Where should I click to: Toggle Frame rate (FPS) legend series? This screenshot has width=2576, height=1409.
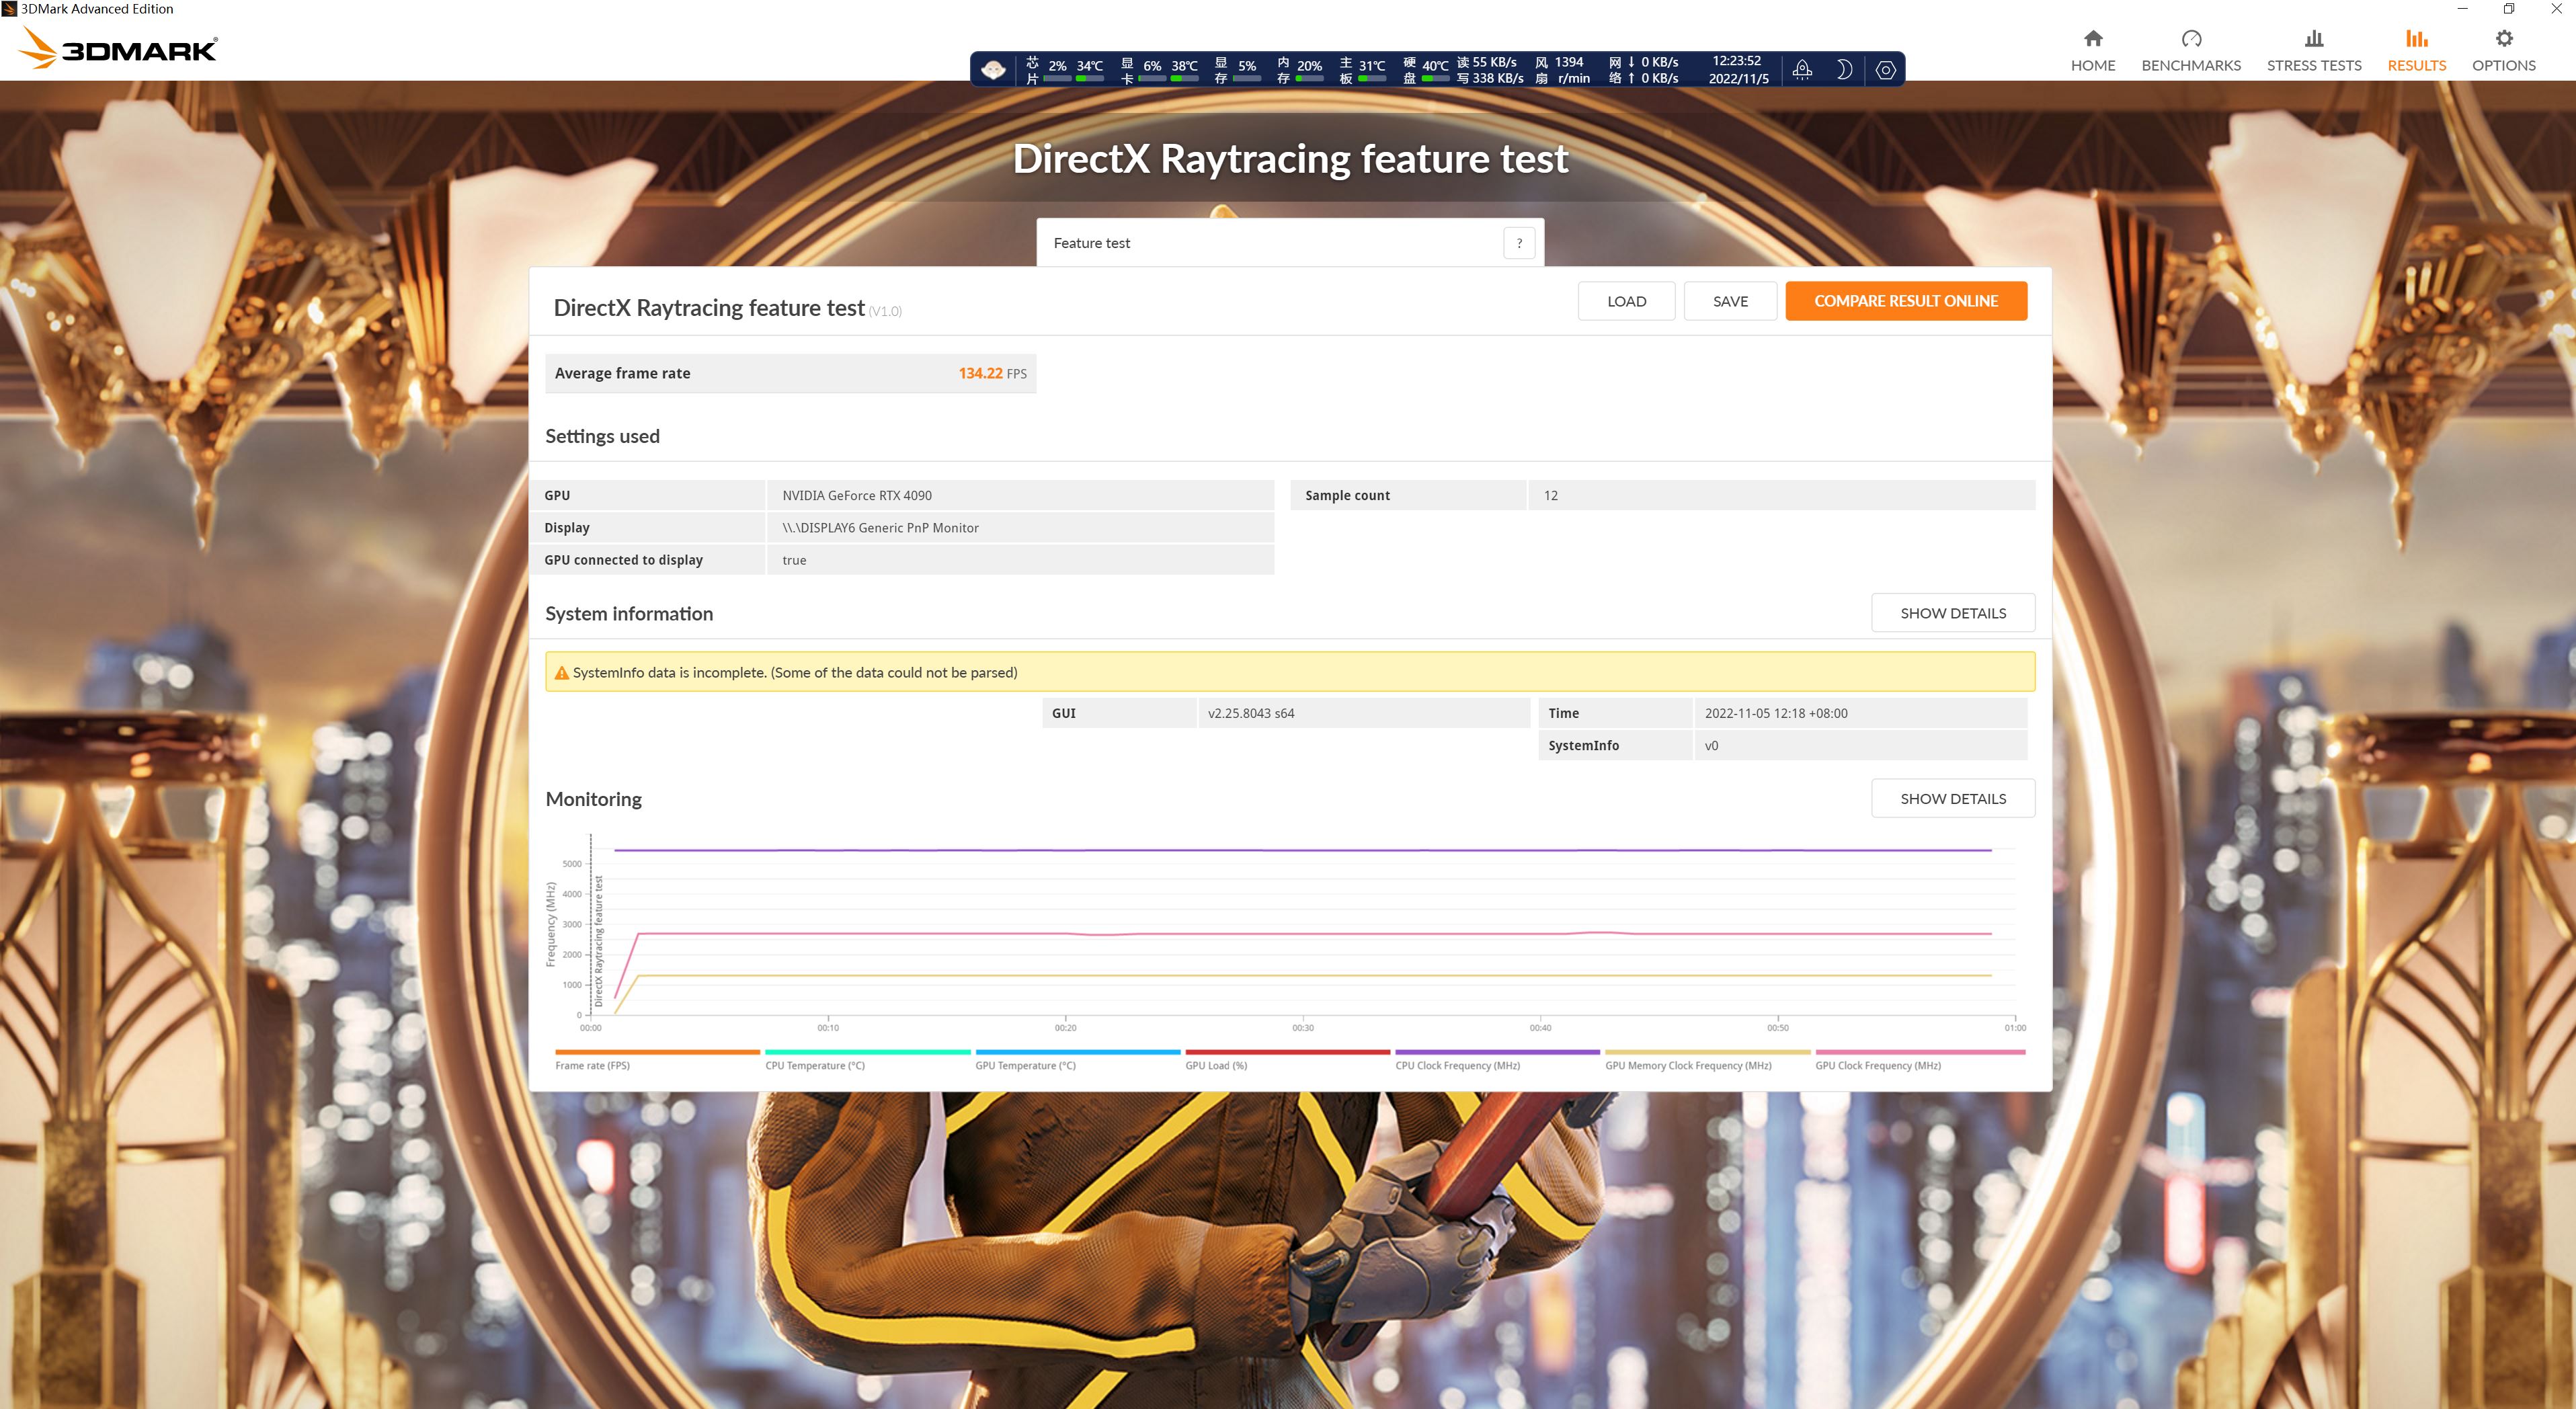click(657, 1060)
